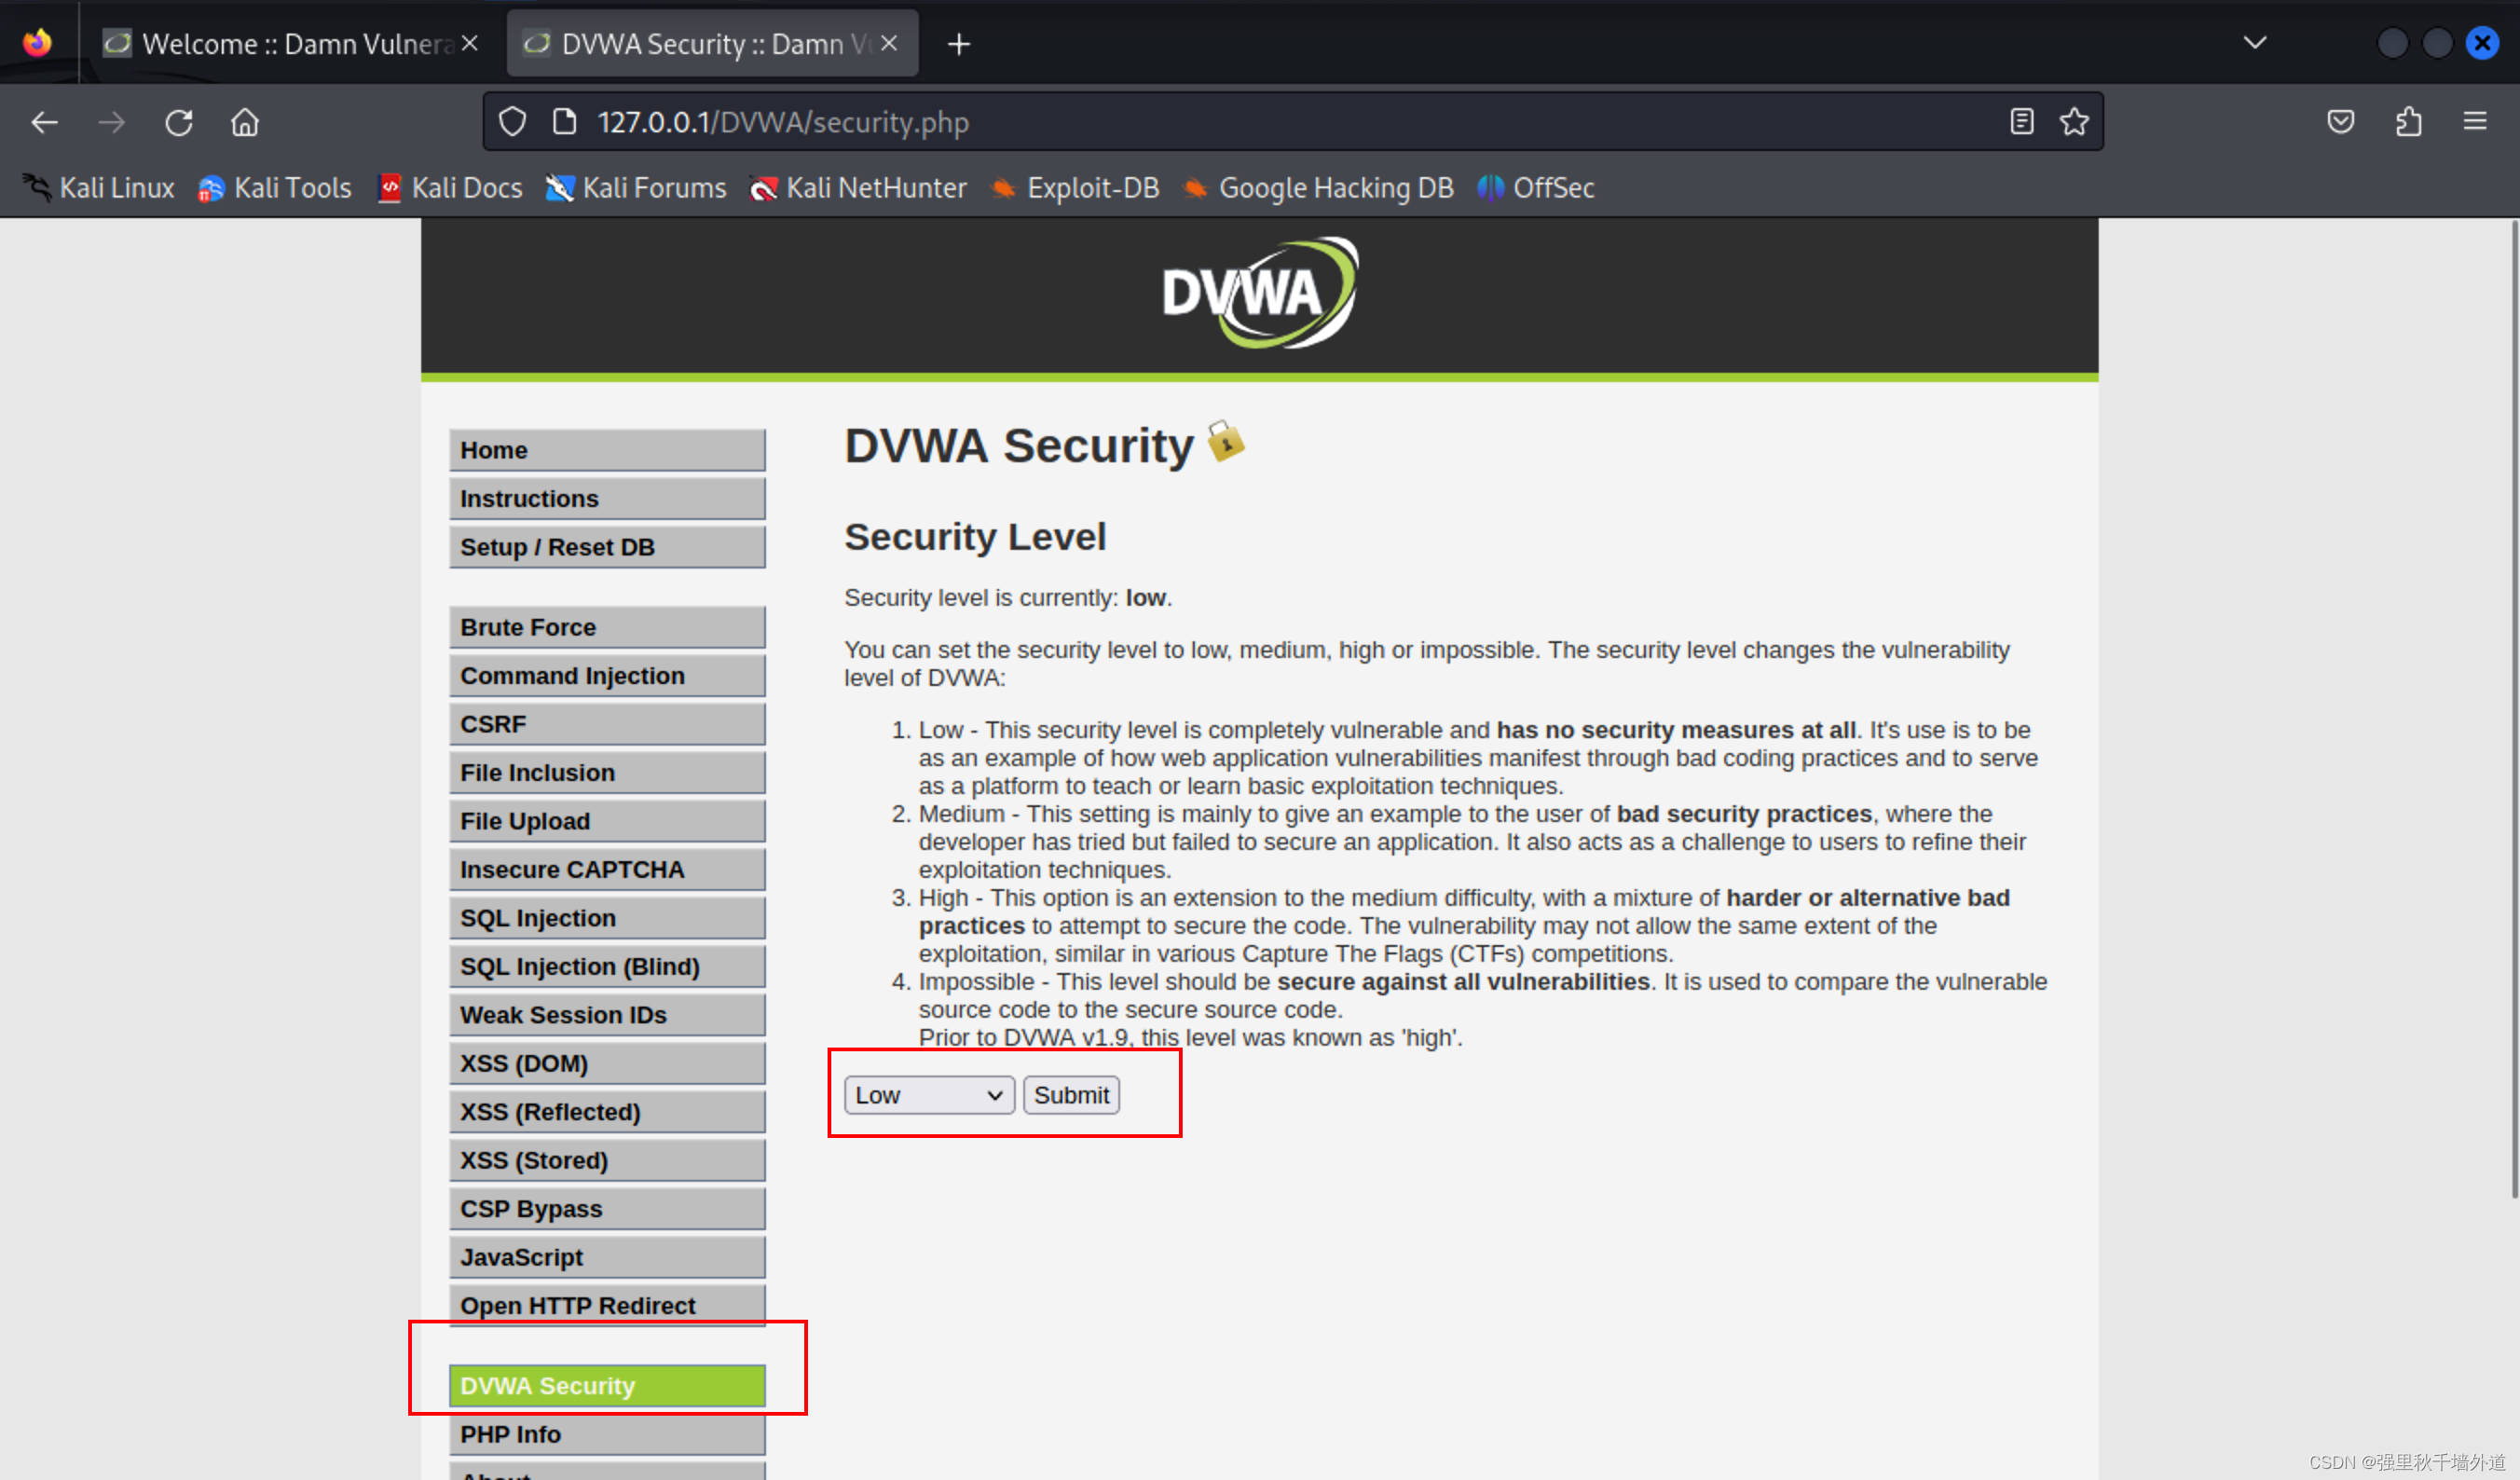Viewport: 2520px width, 1480px height.
Task: Open the extensions puzzle icon
Action: tap(2408, 122)
